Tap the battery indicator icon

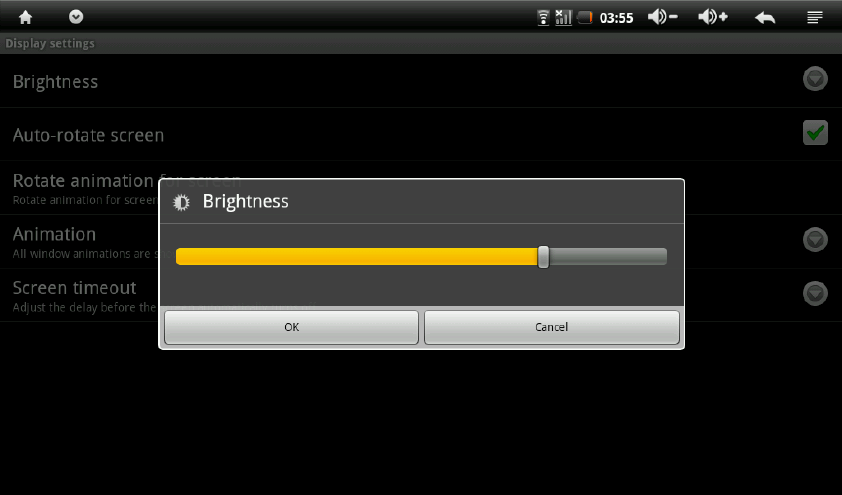[585, 17]
